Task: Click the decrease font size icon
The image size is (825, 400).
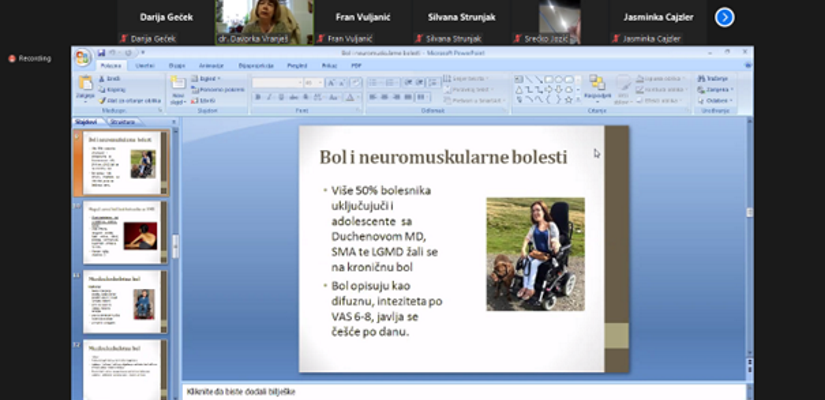Action: pyautogui.click(x=342, y=83)
